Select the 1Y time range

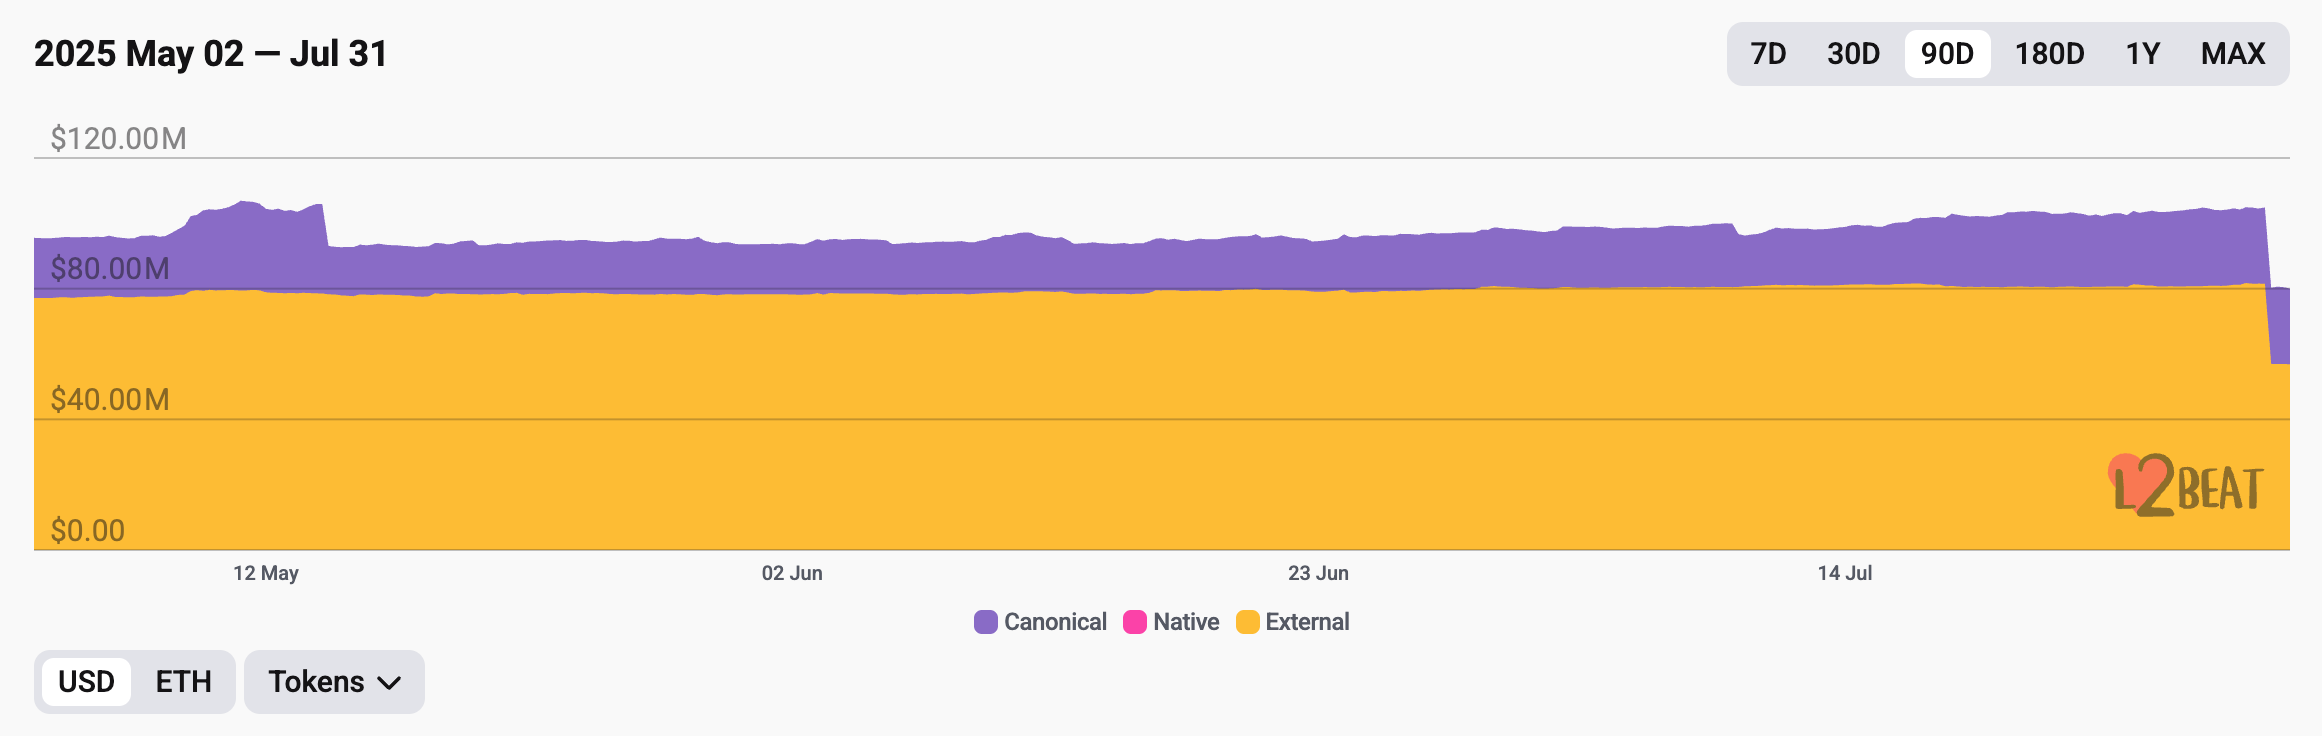click(2142, 54)
